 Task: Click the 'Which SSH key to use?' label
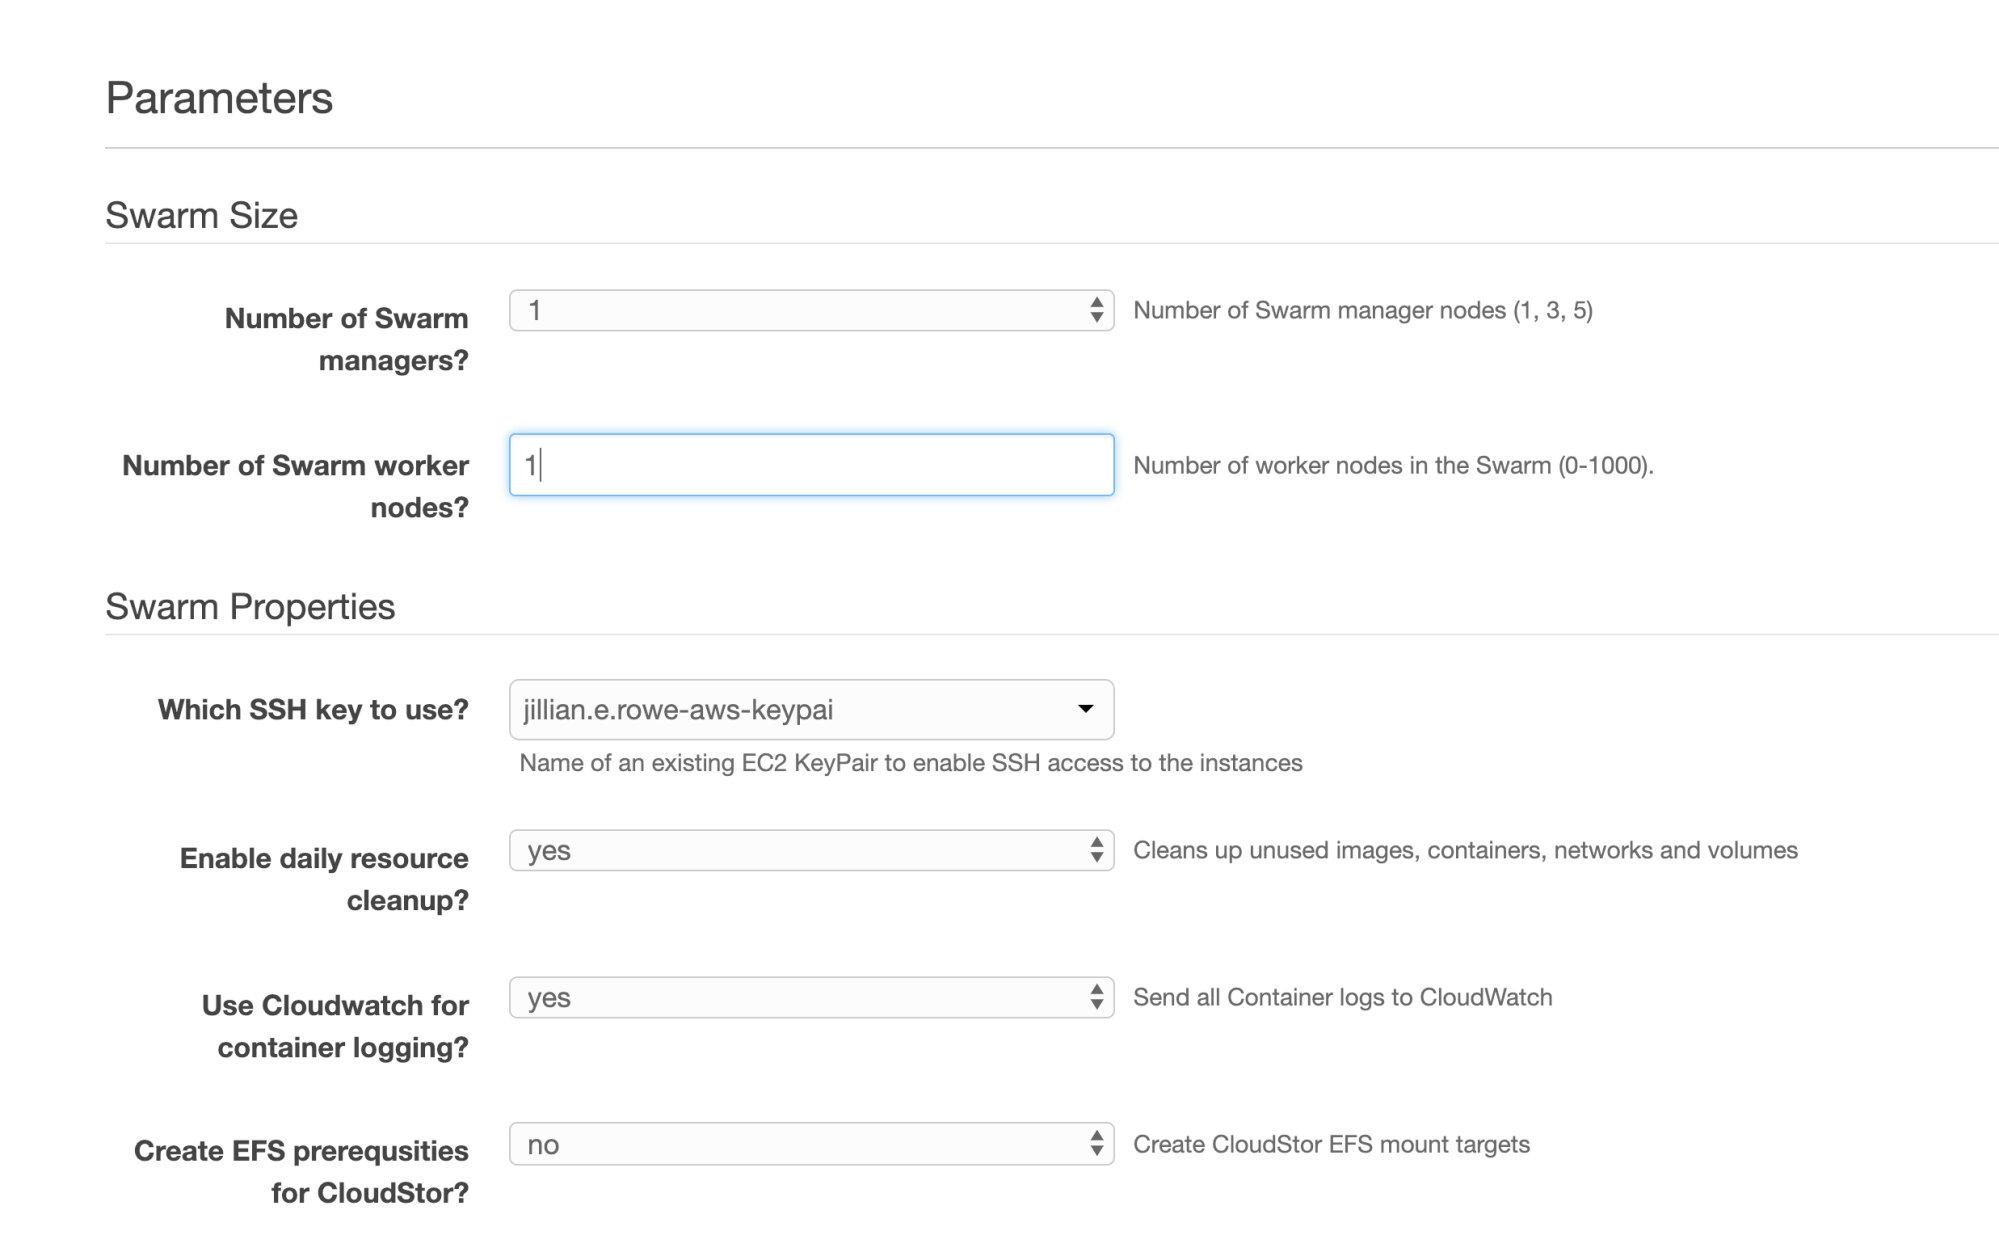point(313,709)
